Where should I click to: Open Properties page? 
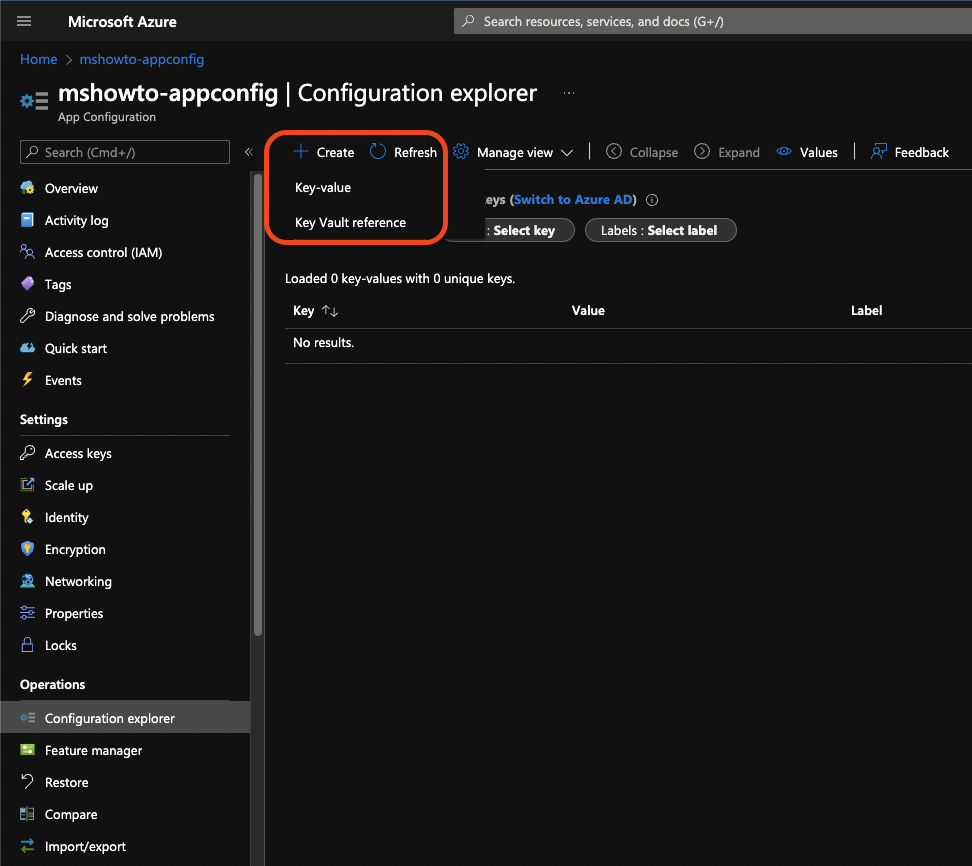[x=74, y=613]
